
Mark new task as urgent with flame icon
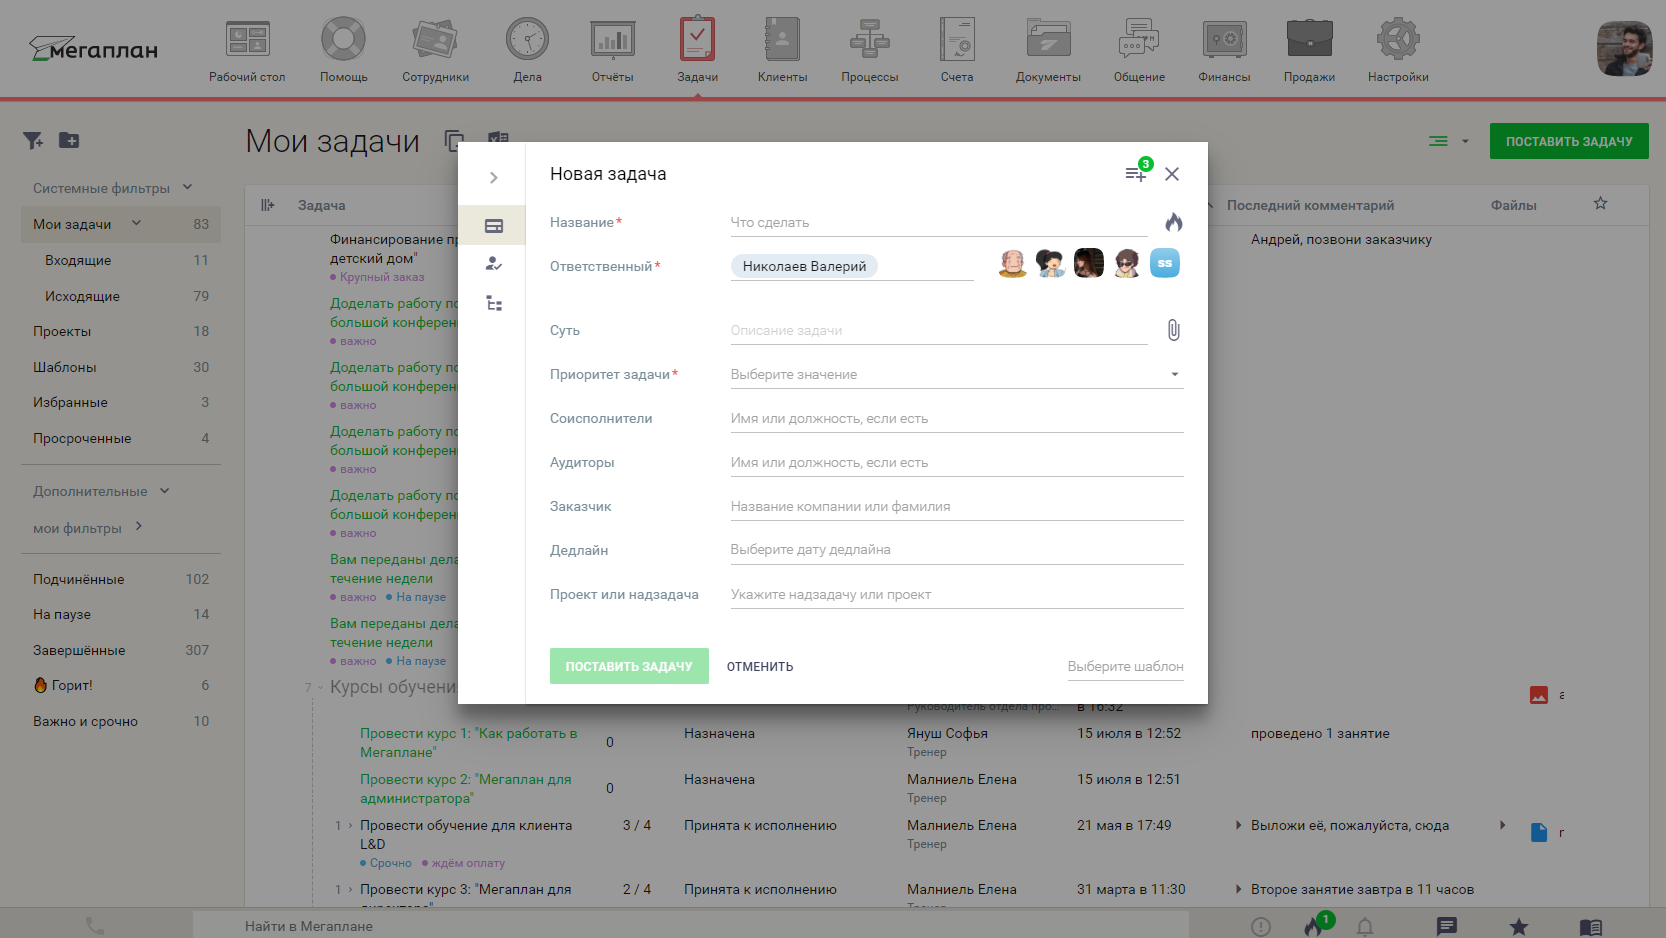[1174, 222]
